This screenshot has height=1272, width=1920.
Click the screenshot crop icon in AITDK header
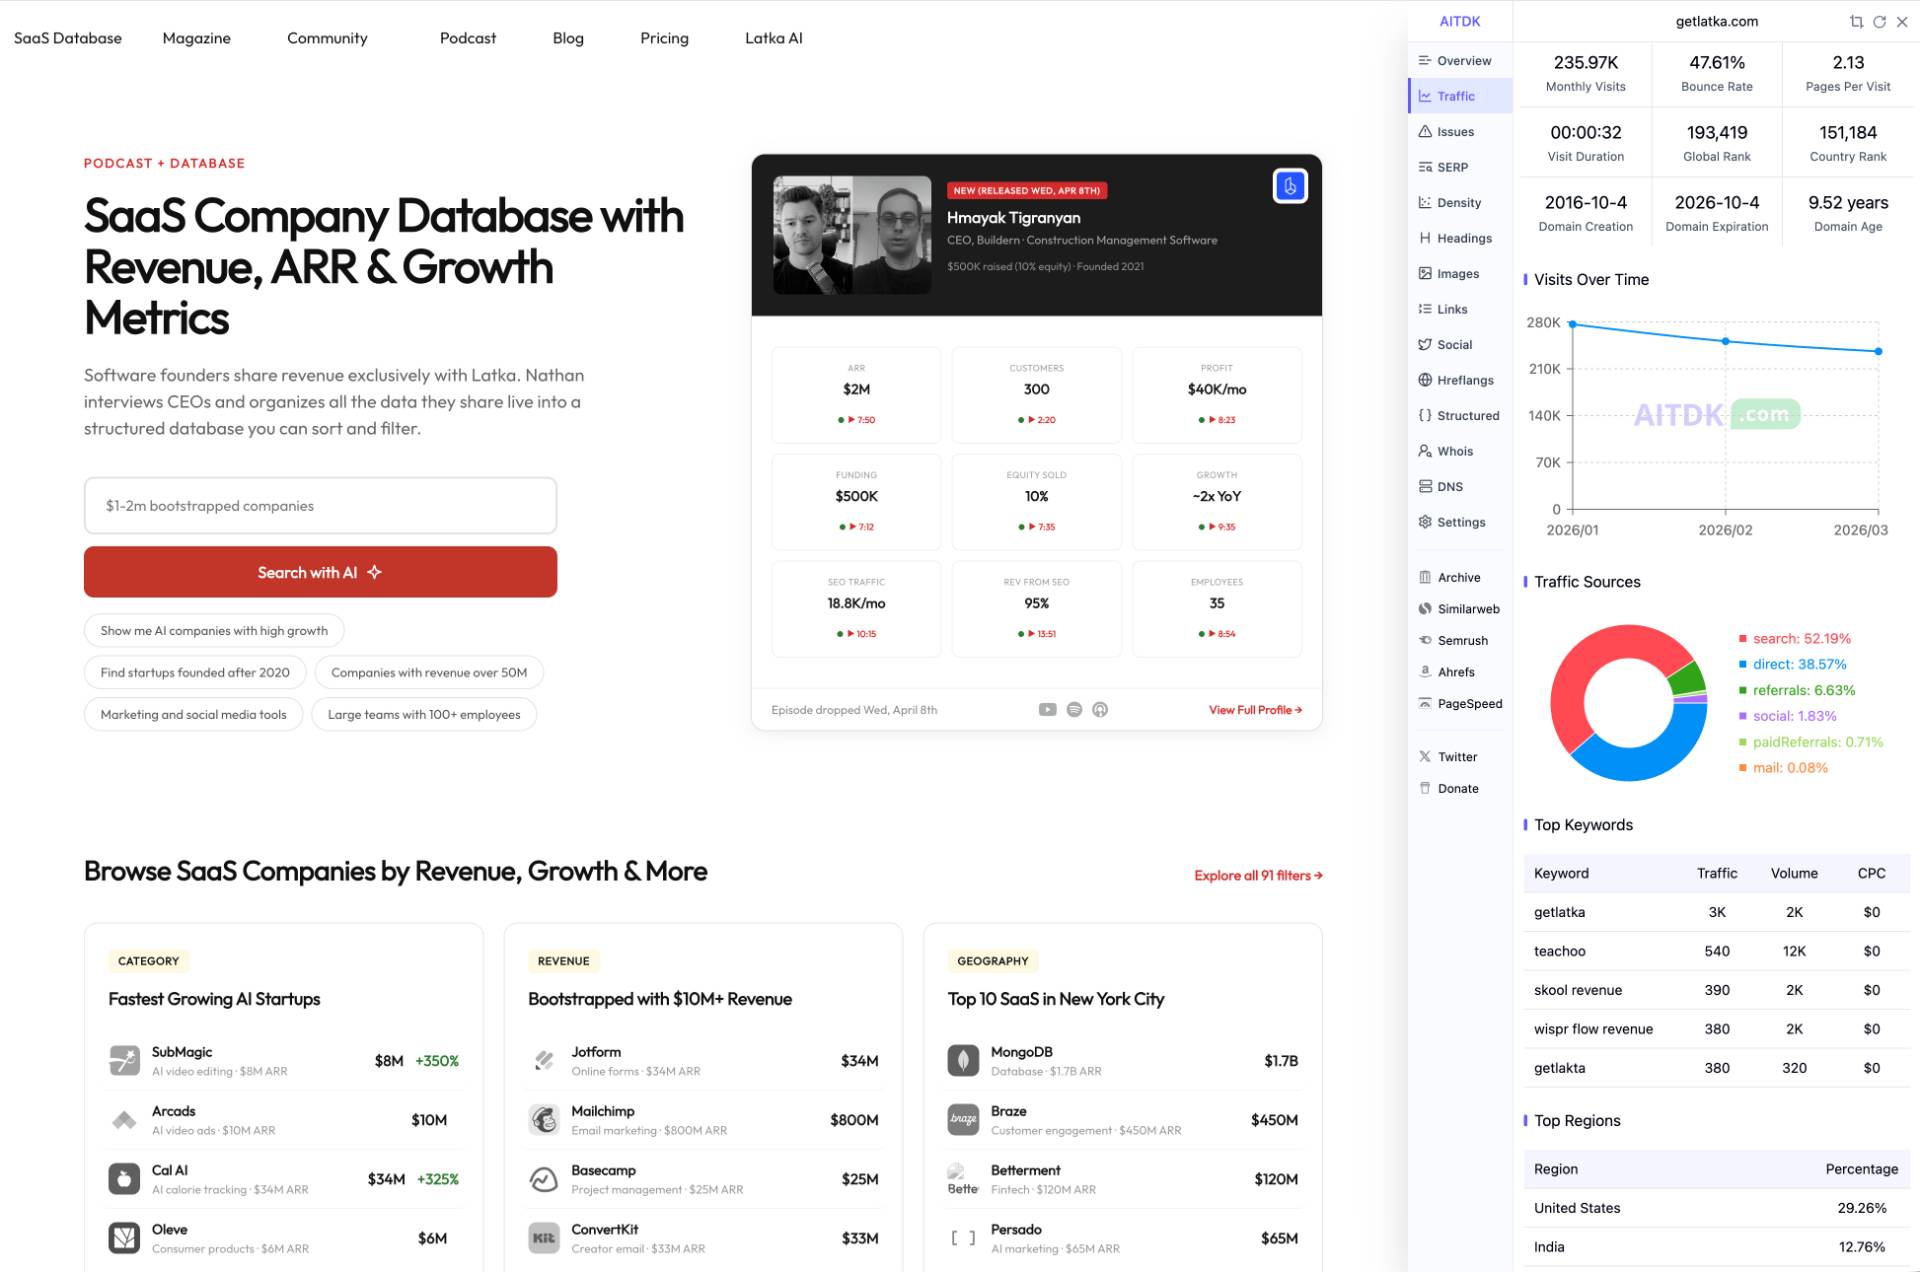(1856, 21)
